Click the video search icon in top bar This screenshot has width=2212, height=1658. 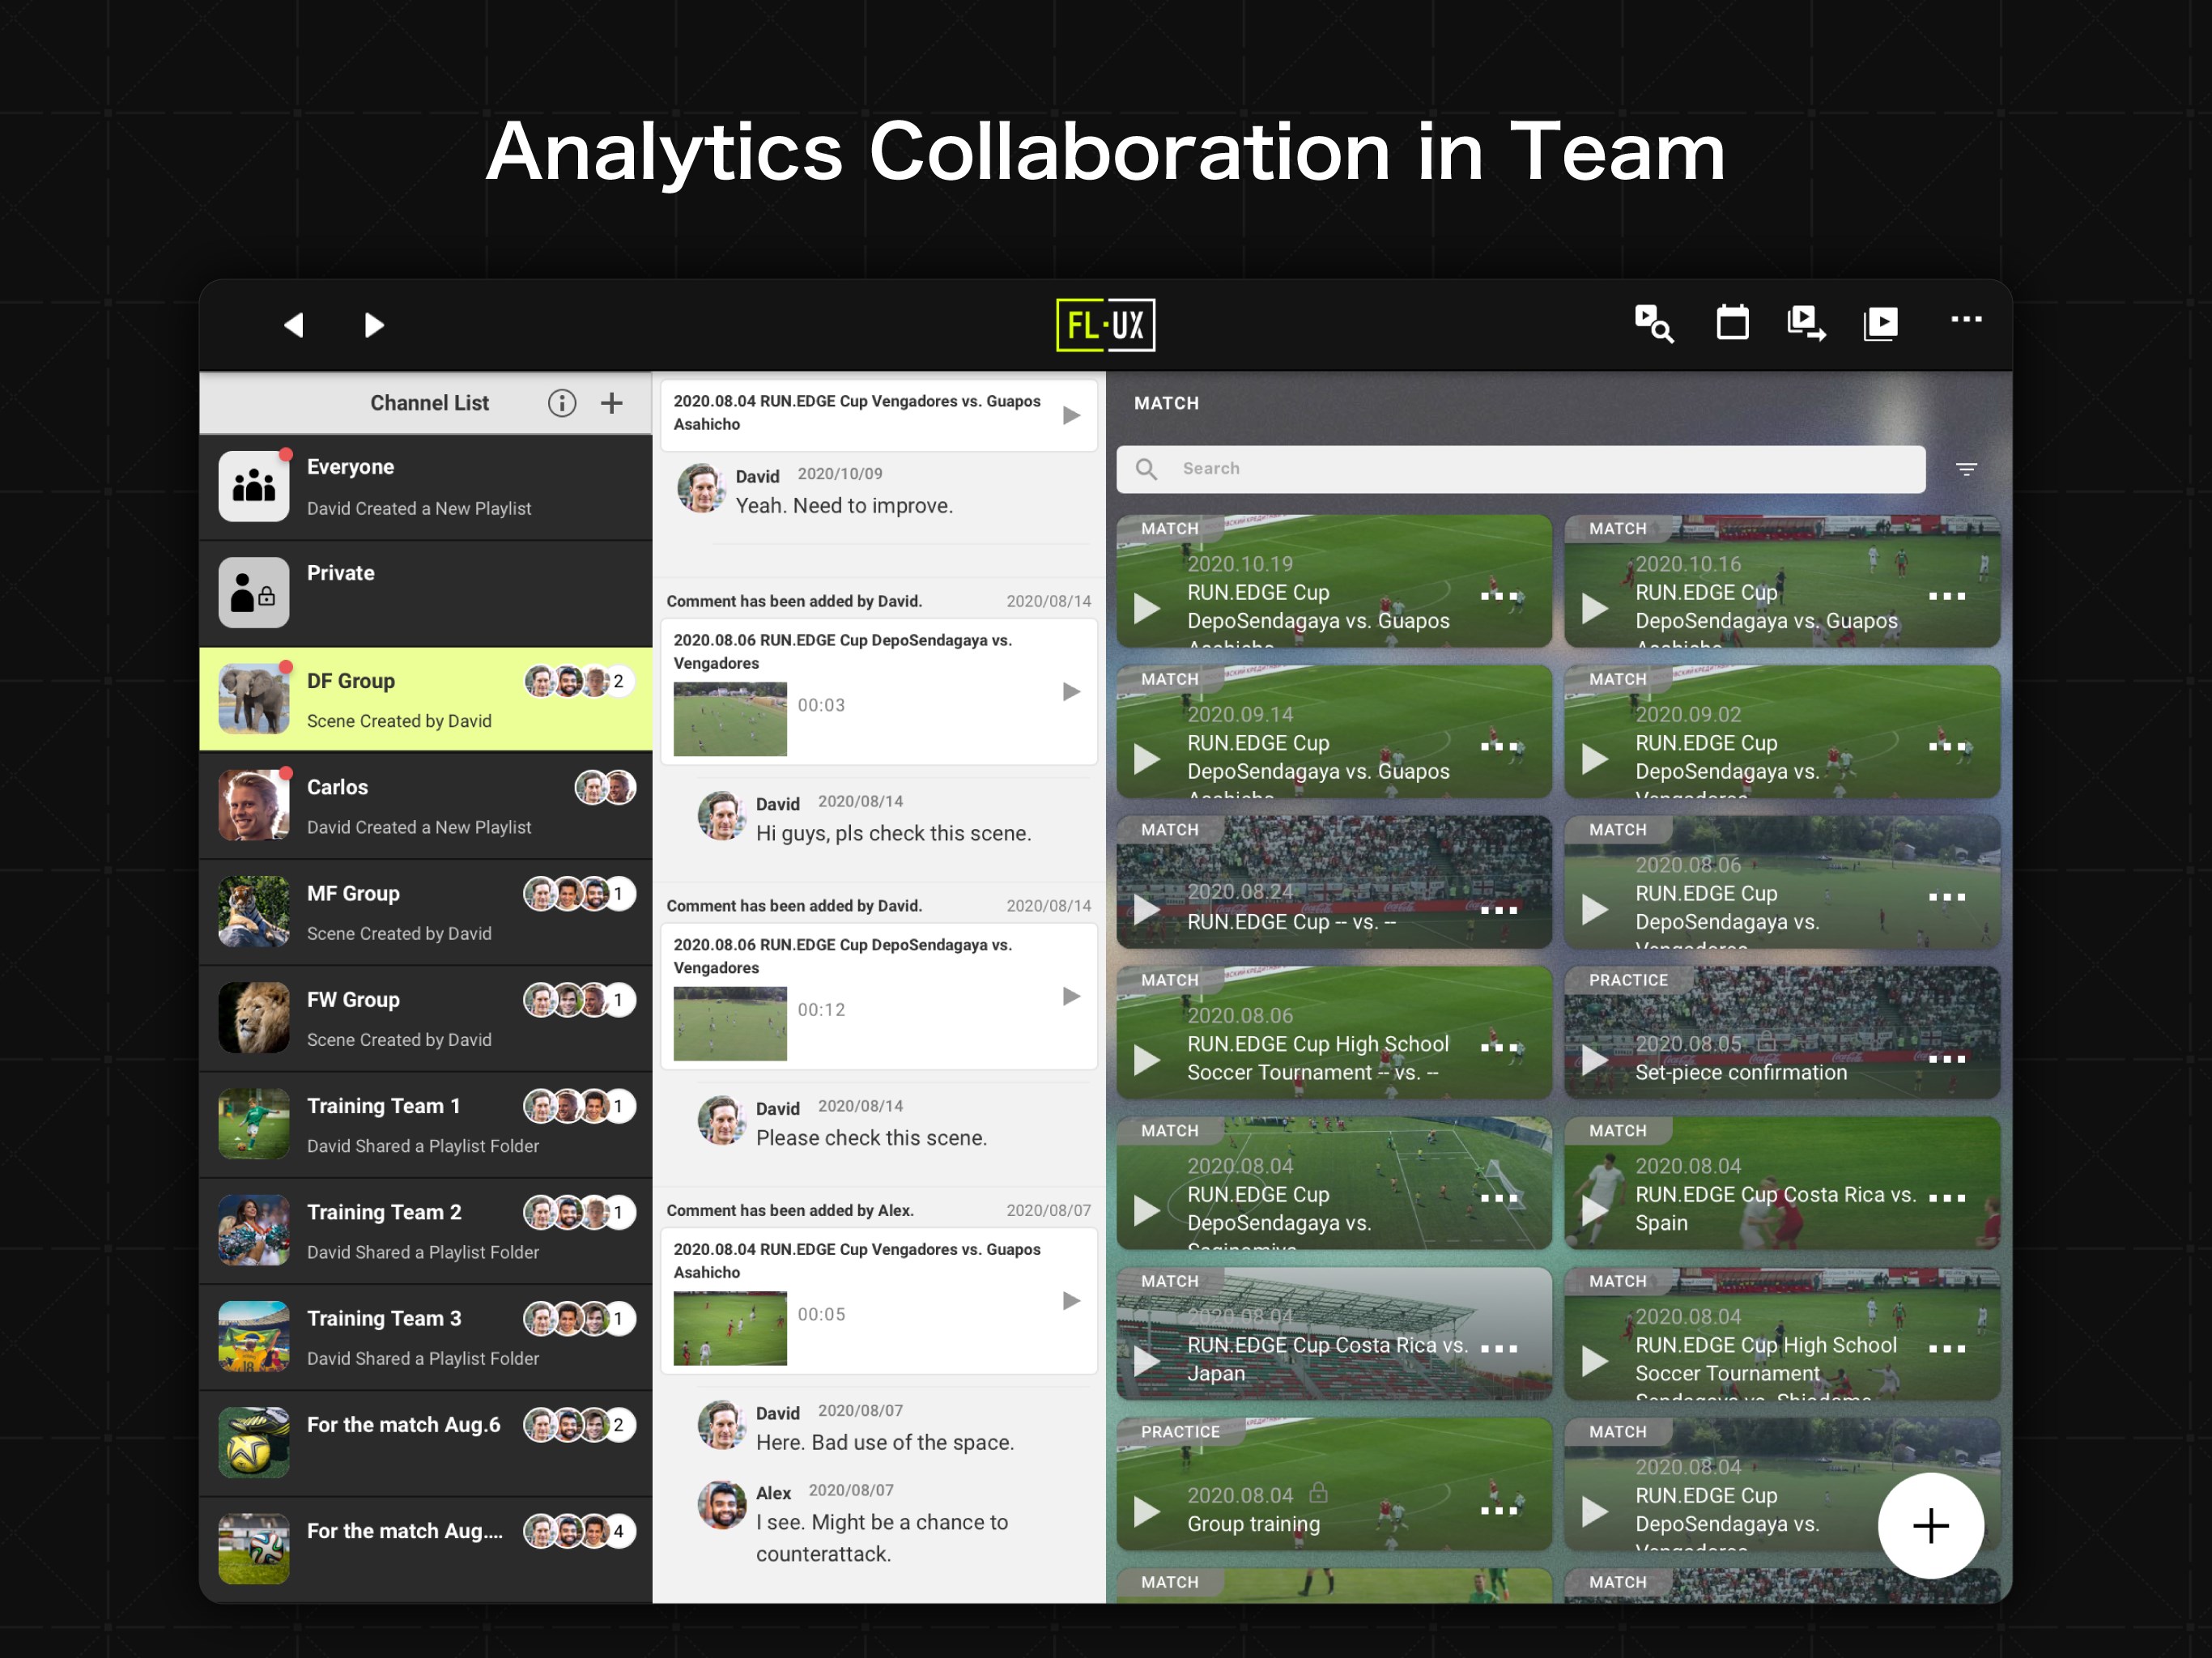point(1653,324)
